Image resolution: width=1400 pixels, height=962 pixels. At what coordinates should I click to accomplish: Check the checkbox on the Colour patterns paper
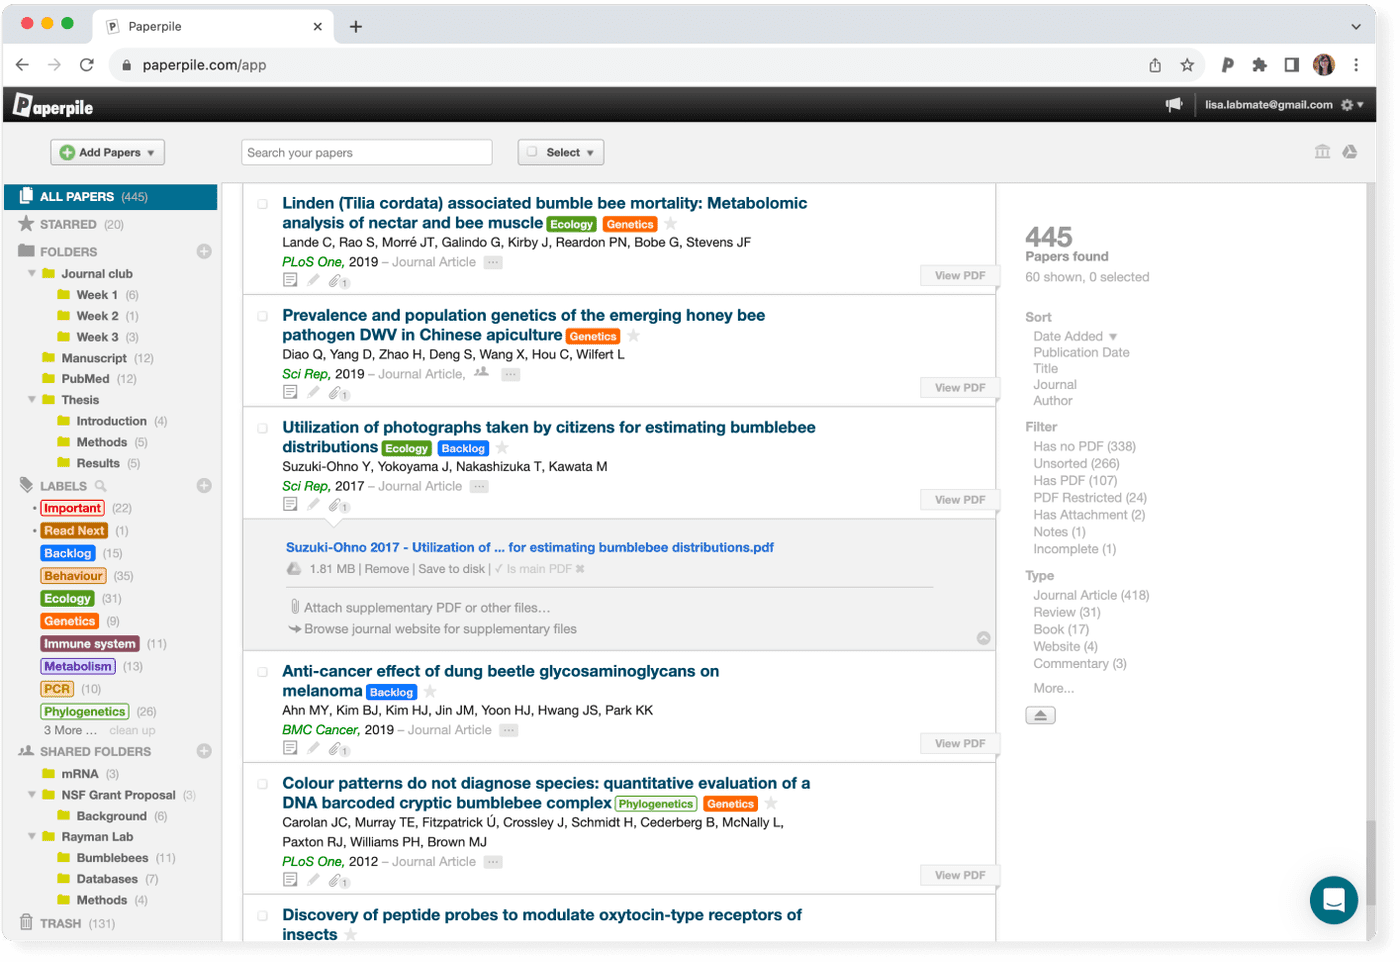click(262, 783)
